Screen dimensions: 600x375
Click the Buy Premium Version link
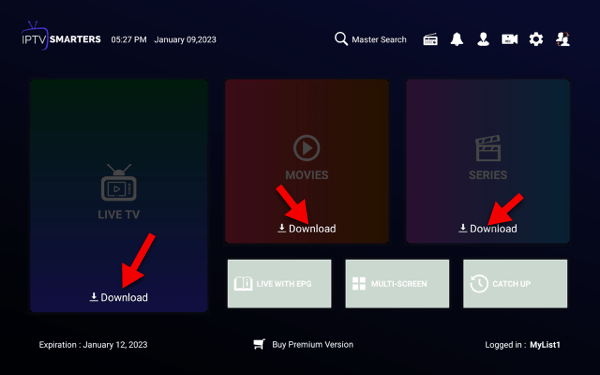(x=313, y=344)
